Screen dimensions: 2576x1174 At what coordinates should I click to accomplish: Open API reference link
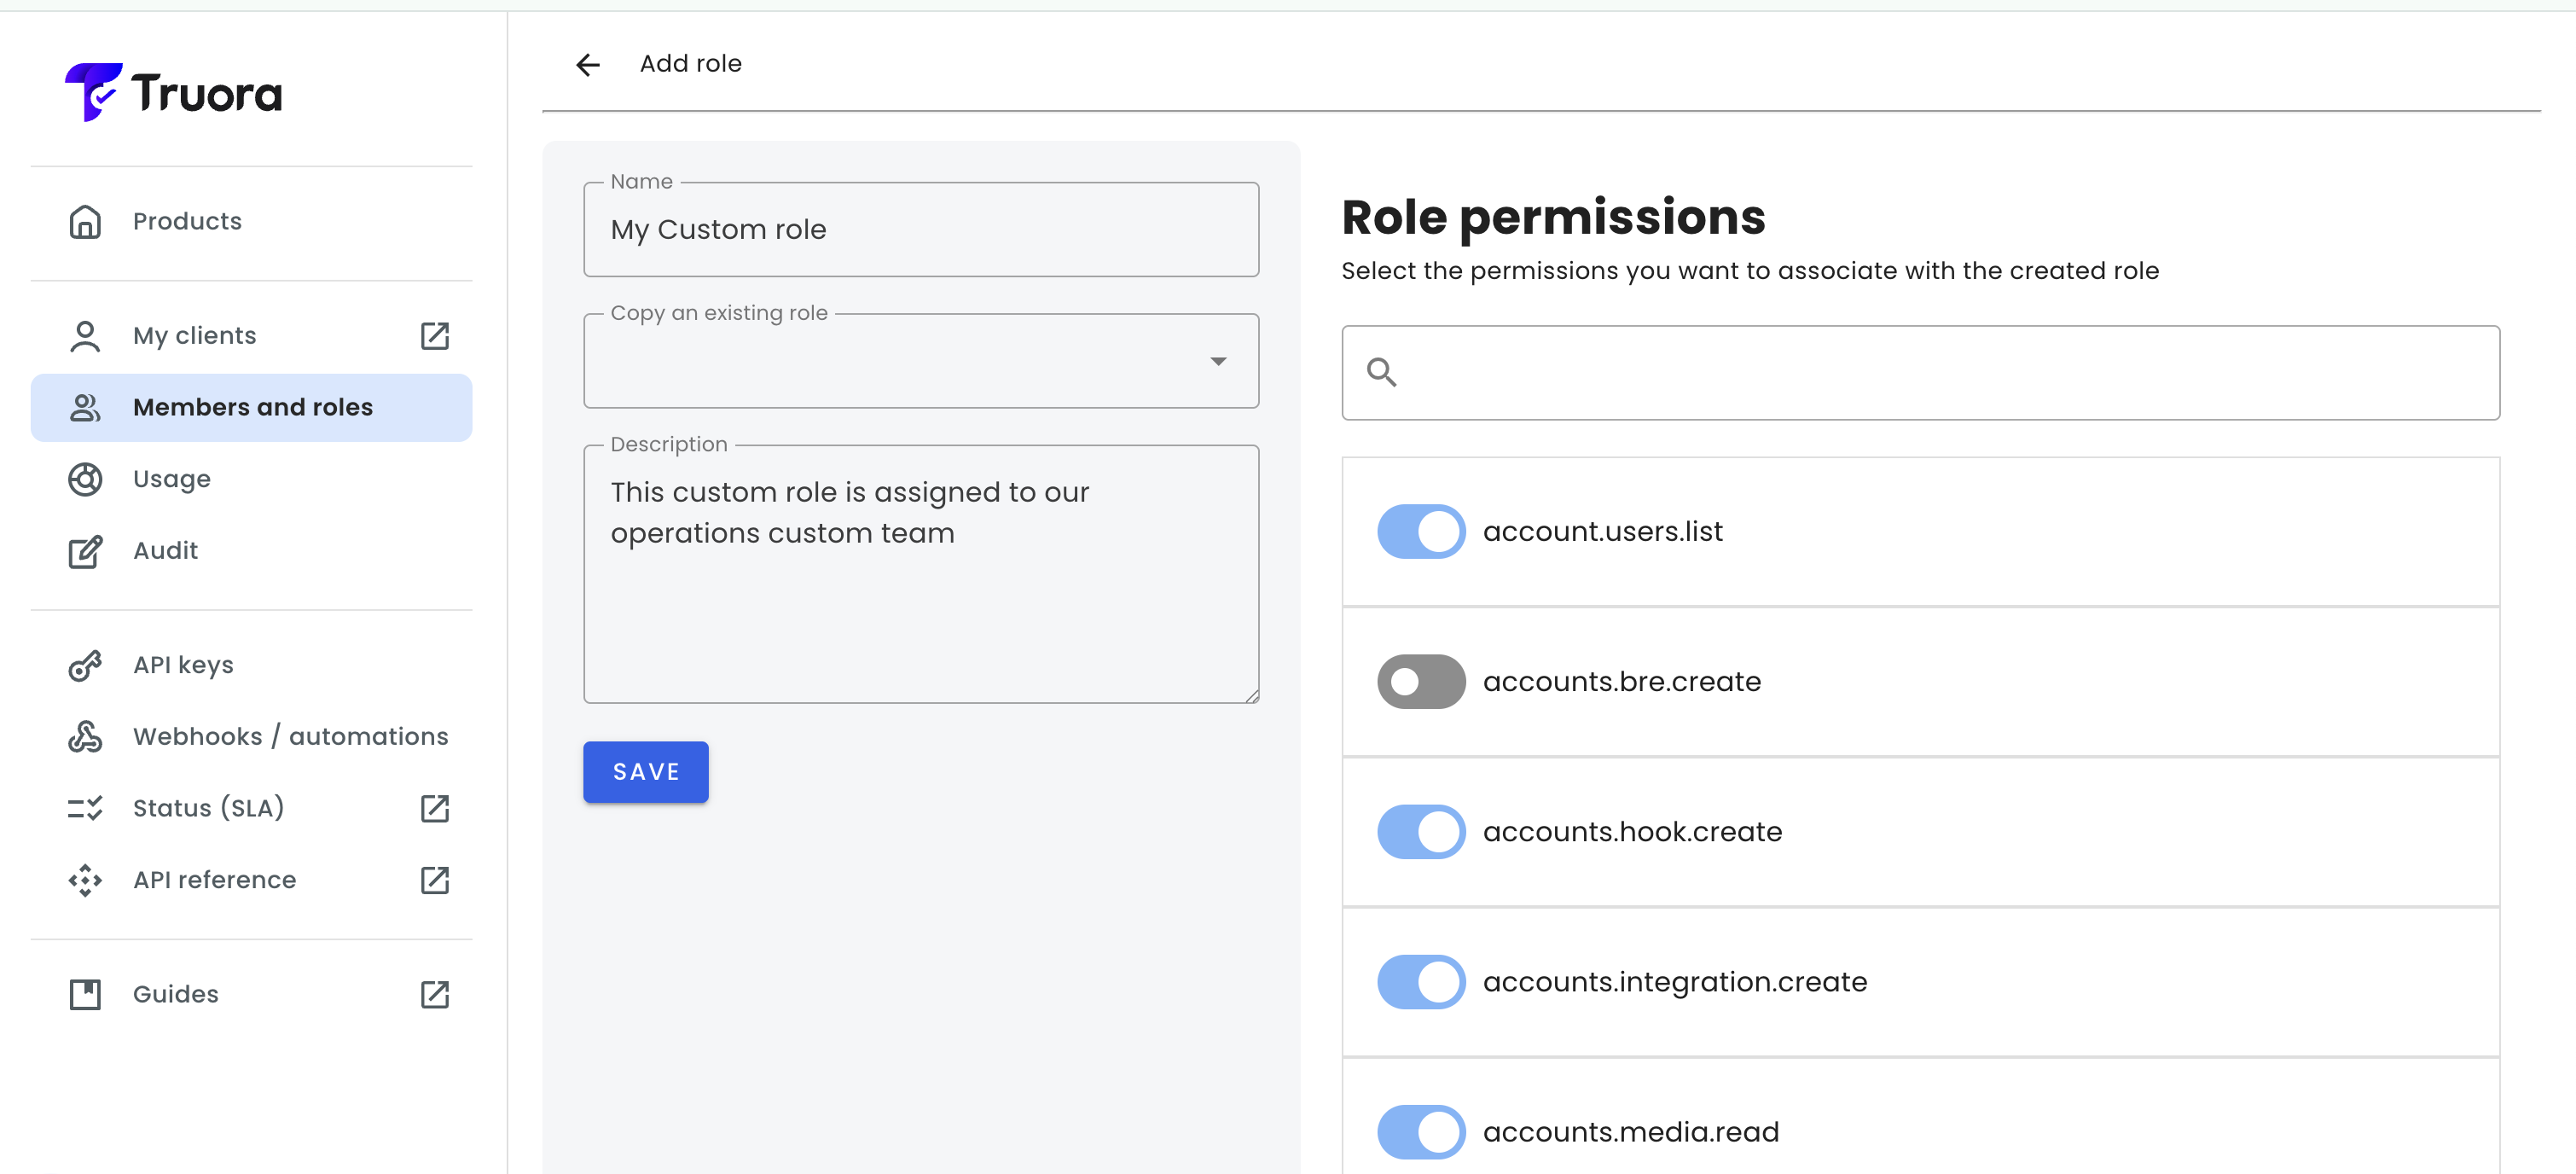click(251, 880)
